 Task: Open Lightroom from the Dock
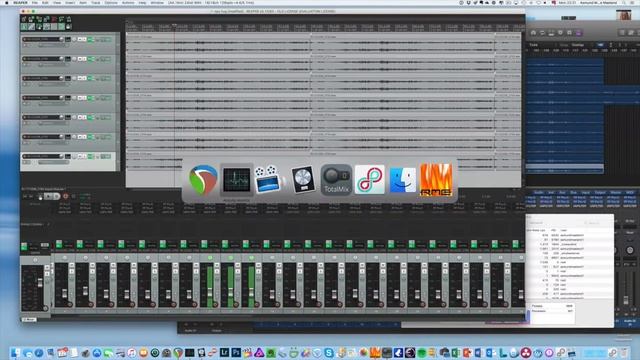pyautogui.click(x=224, y=353)
